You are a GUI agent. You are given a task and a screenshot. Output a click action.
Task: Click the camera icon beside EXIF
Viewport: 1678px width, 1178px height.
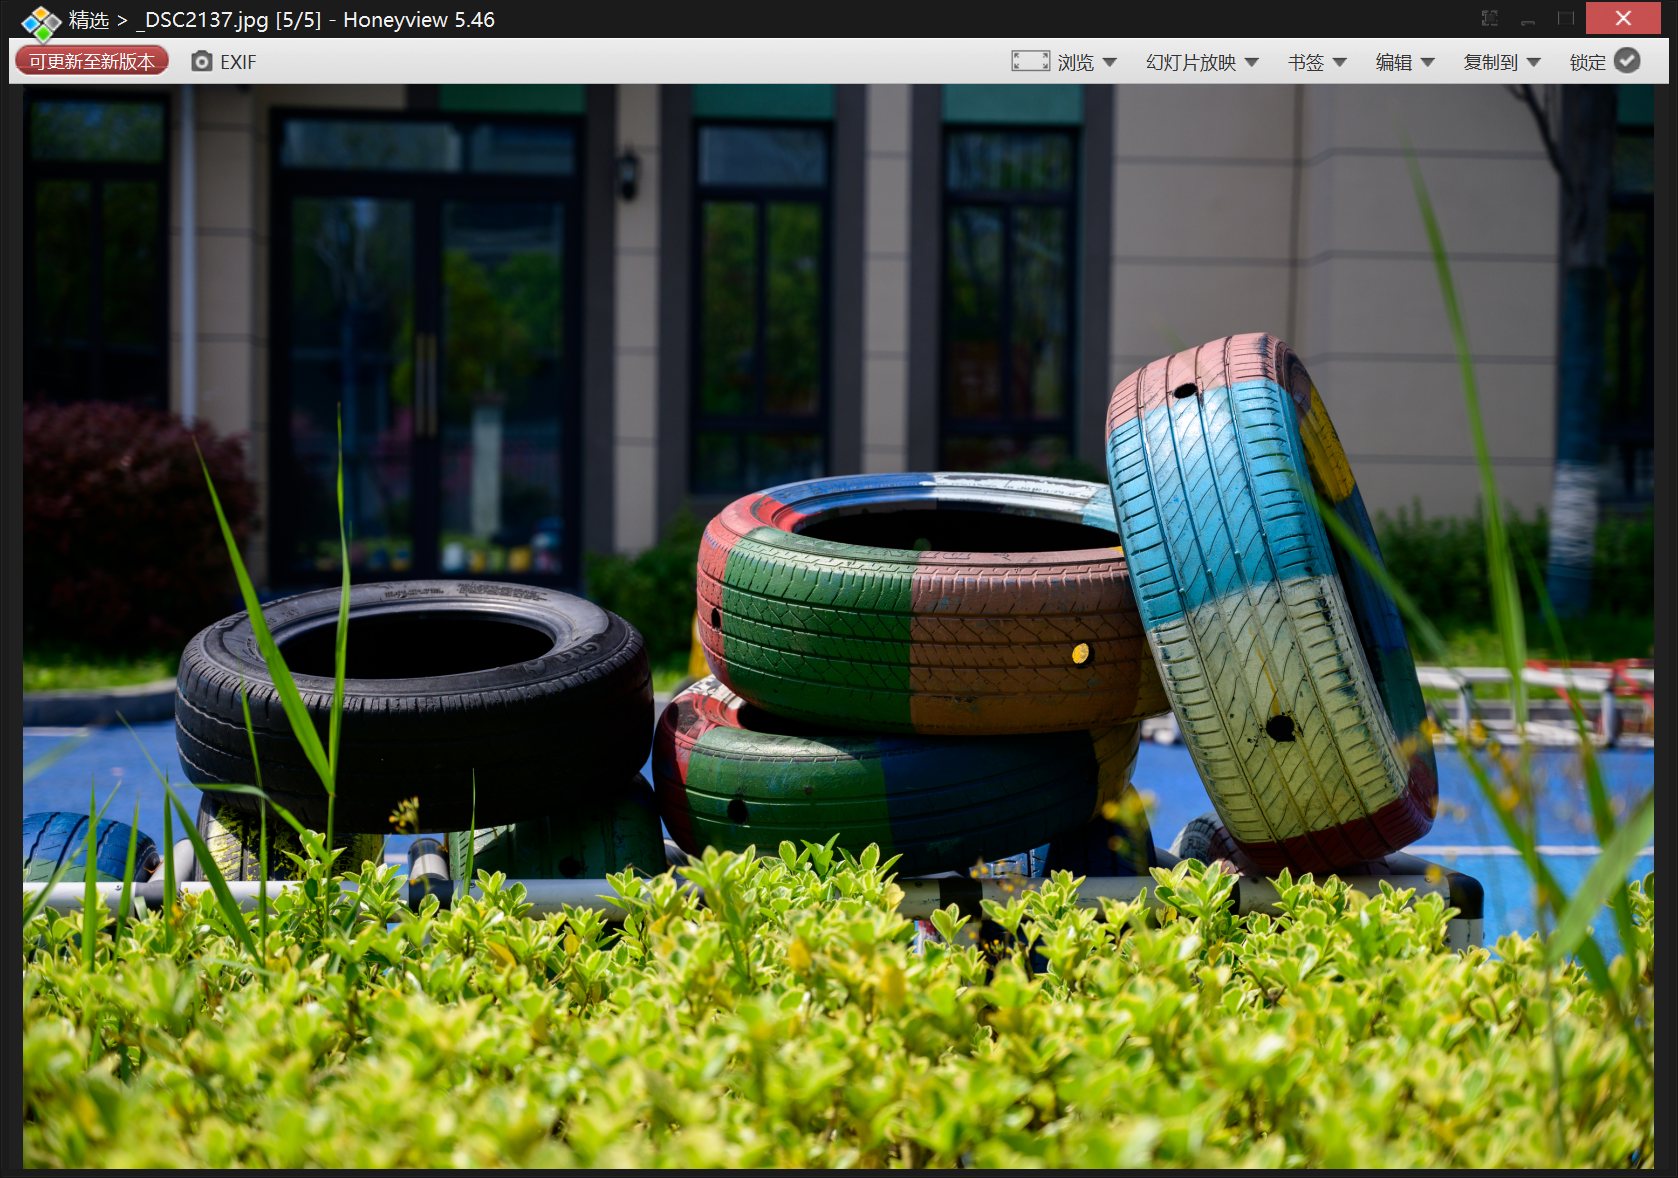click(202, 62)
